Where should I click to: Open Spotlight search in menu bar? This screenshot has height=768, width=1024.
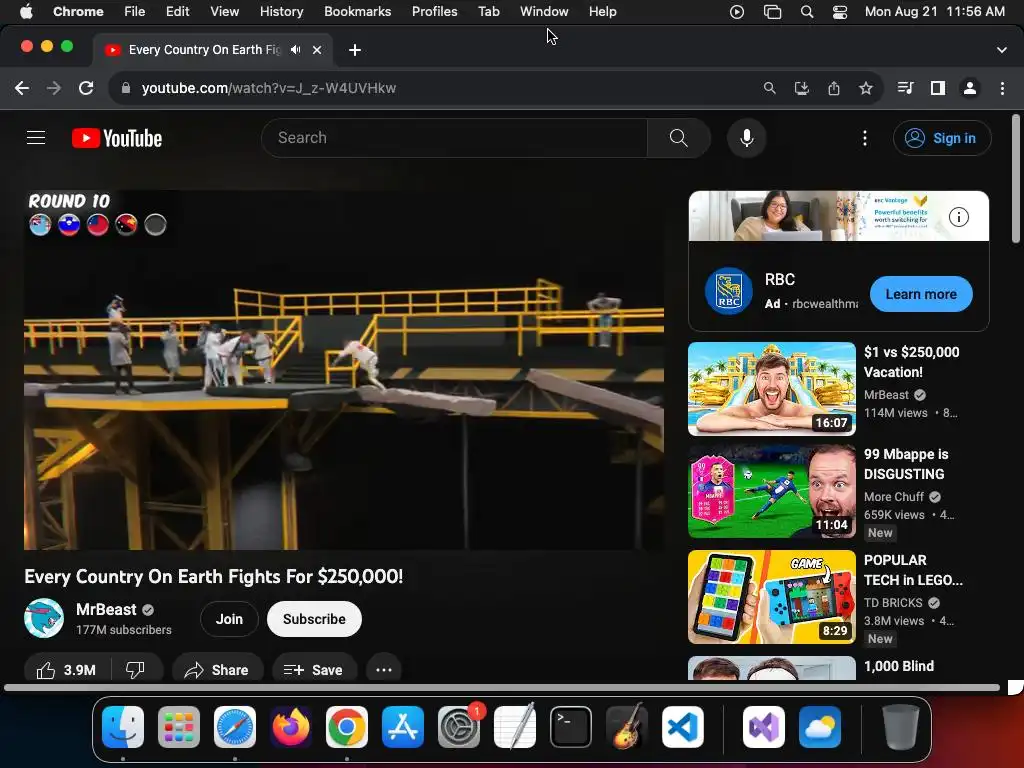click(807, 12)
